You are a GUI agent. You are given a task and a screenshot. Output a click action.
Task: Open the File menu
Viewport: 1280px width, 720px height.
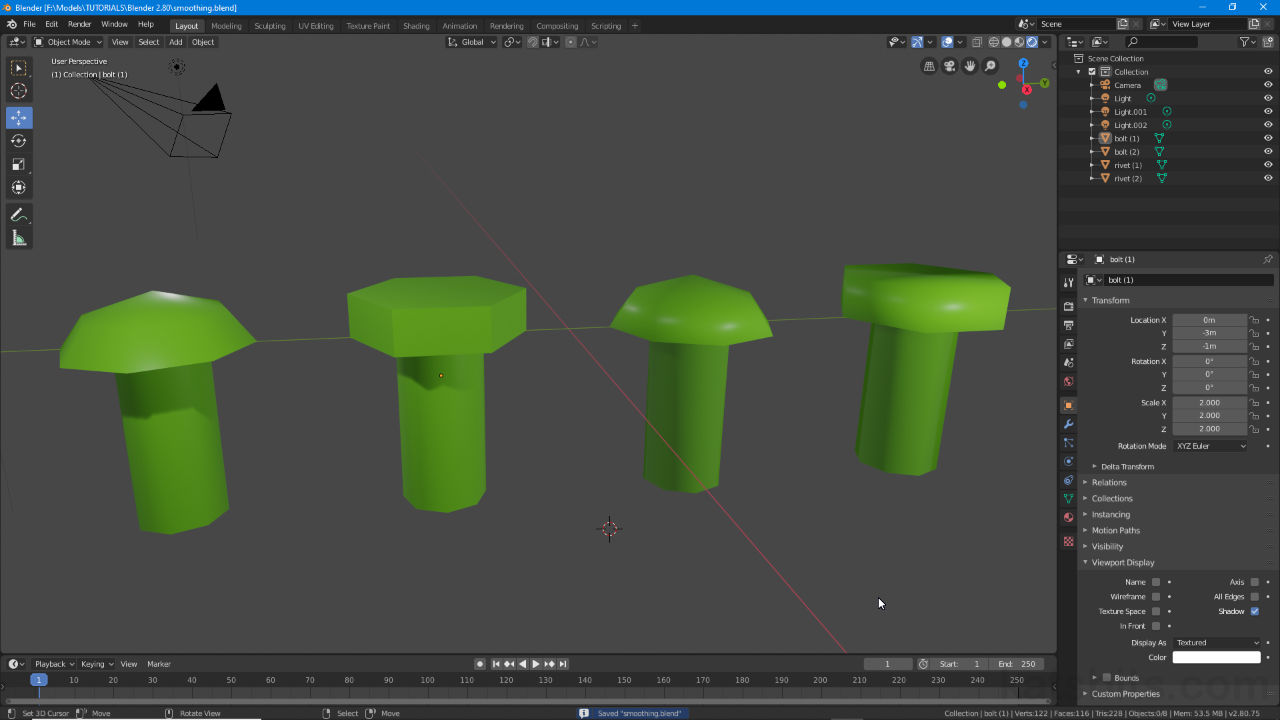click(29, 24)
